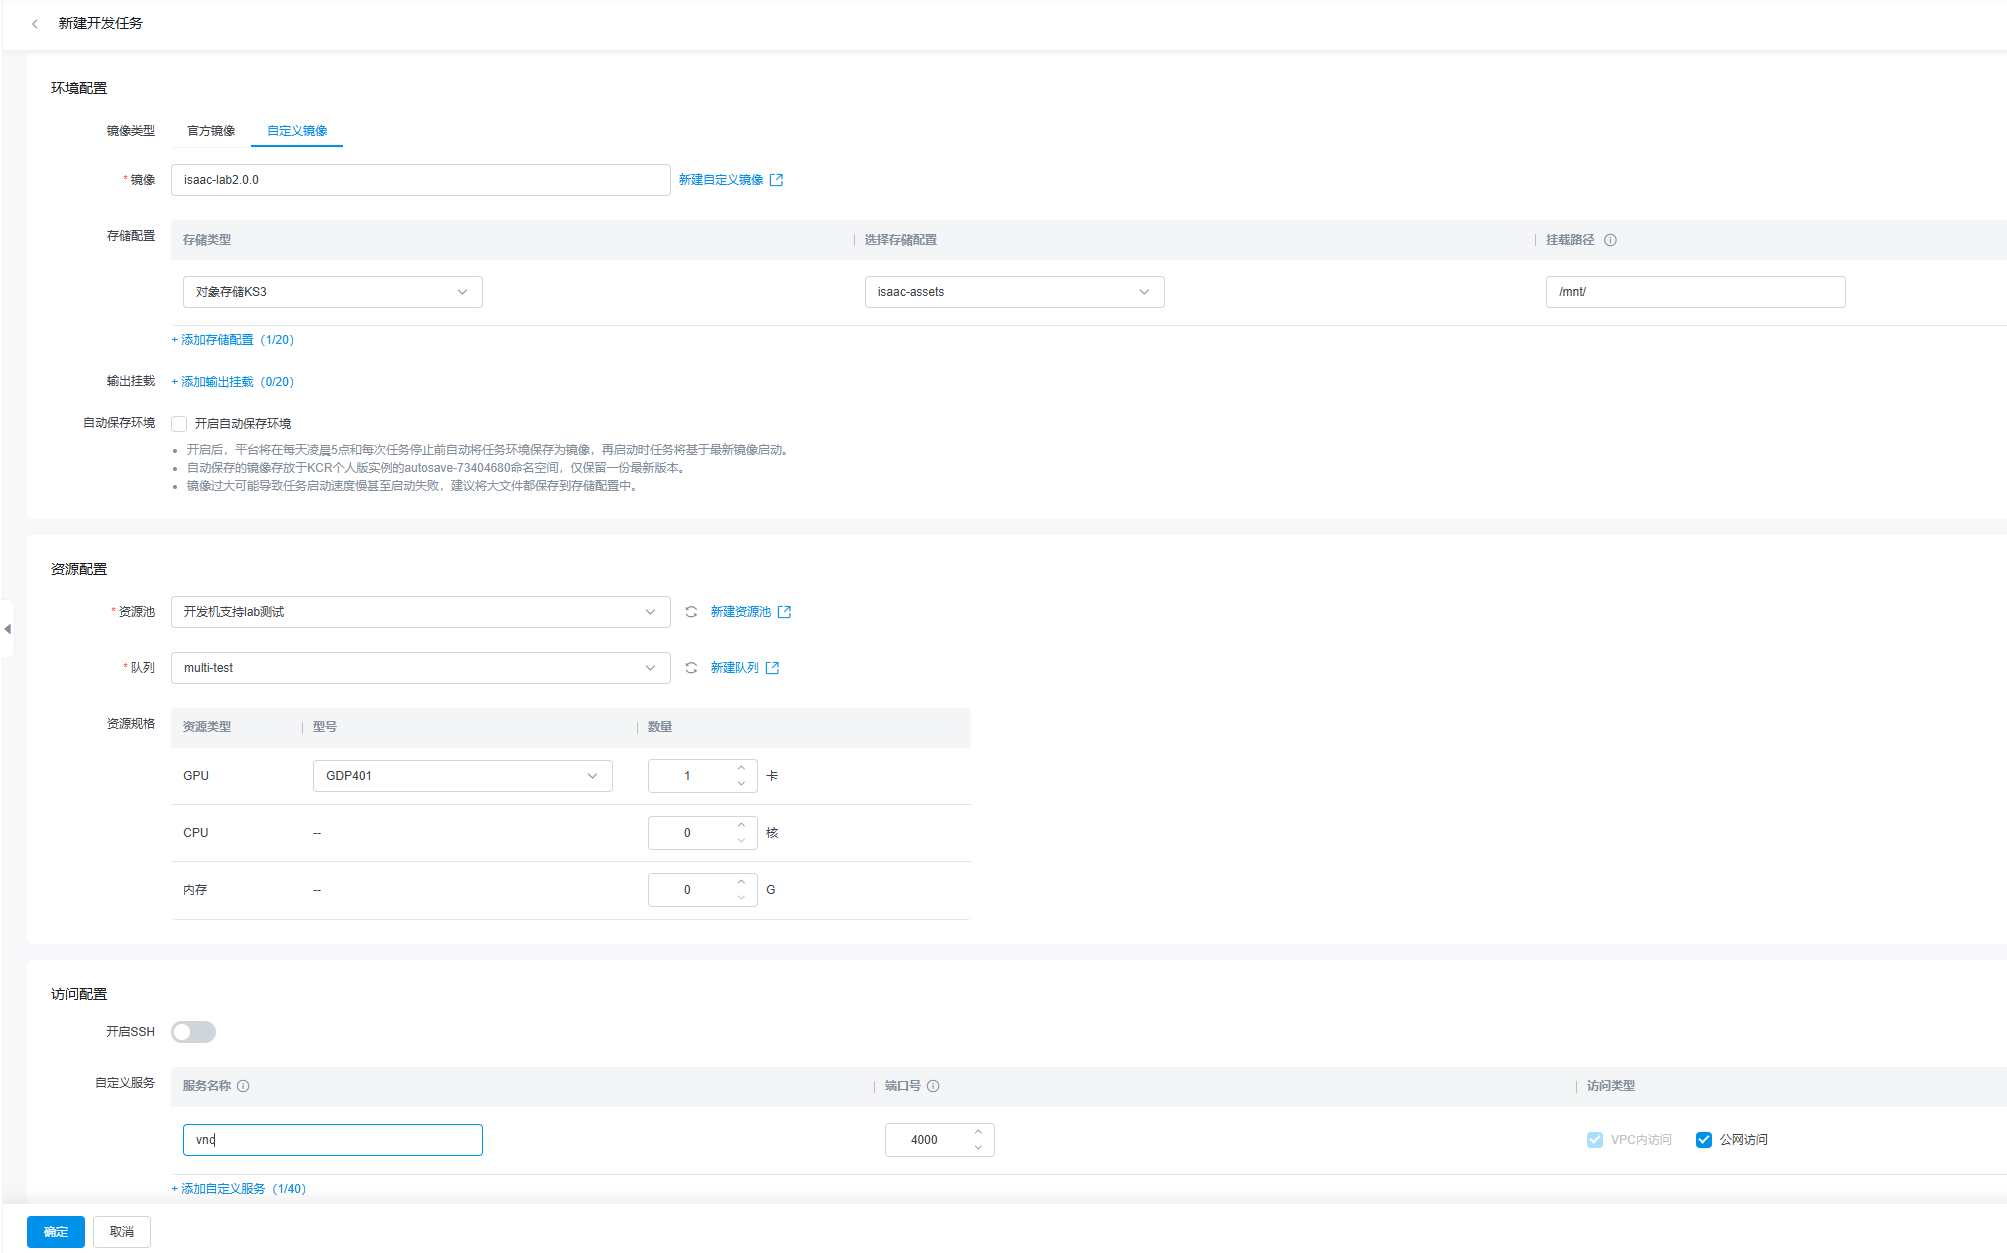Uncheck the 公网访问 checkbox
The height and width of the screenshot is (1253, 2007).
1704,1140
